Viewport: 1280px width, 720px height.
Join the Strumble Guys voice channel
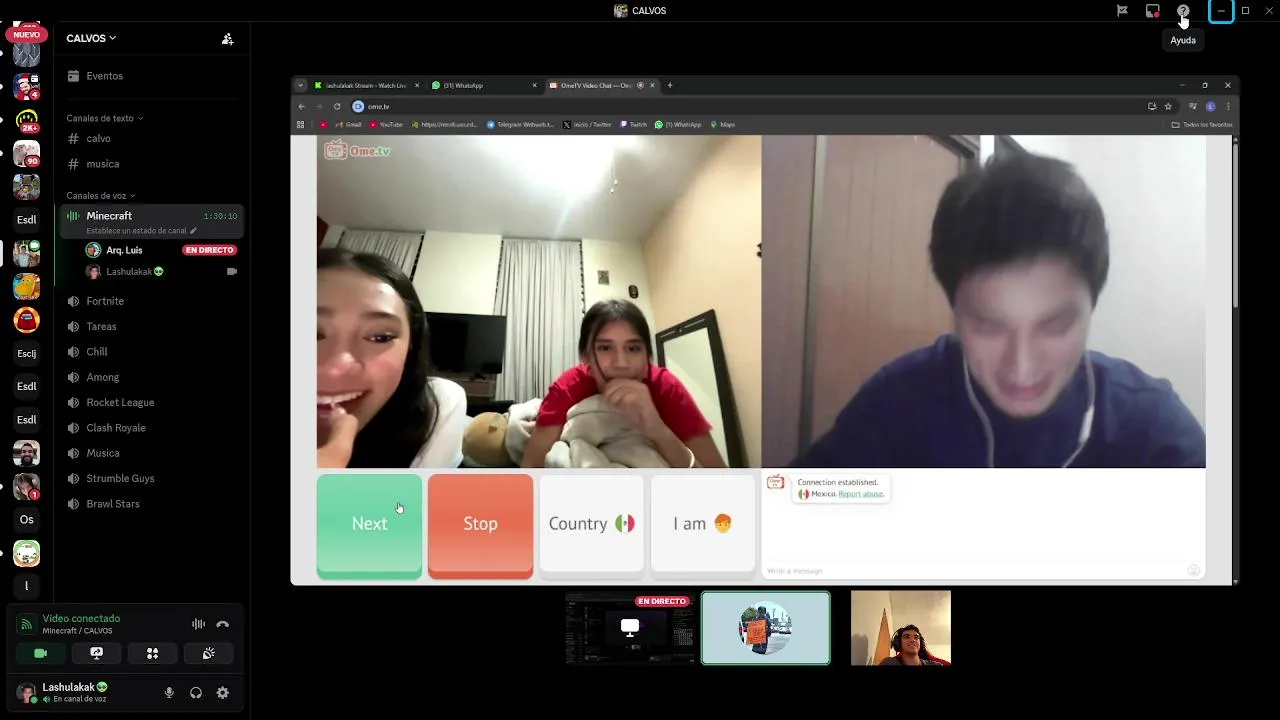[x=150, y=479]
